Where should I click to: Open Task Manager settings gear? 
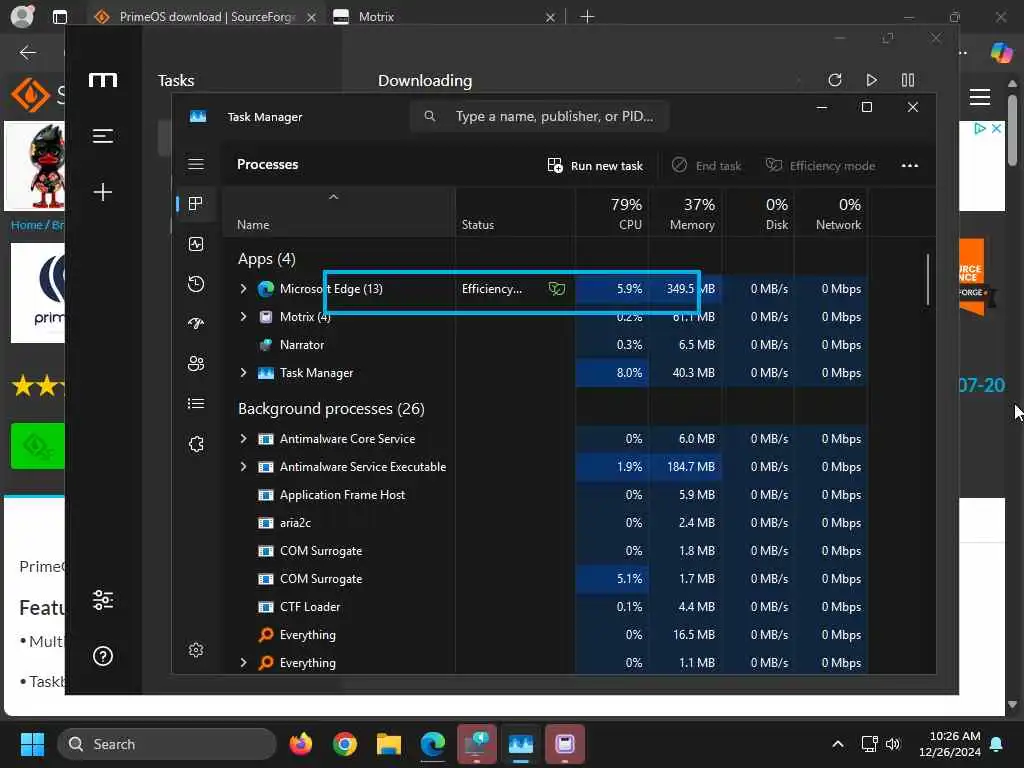click(196, 650)
